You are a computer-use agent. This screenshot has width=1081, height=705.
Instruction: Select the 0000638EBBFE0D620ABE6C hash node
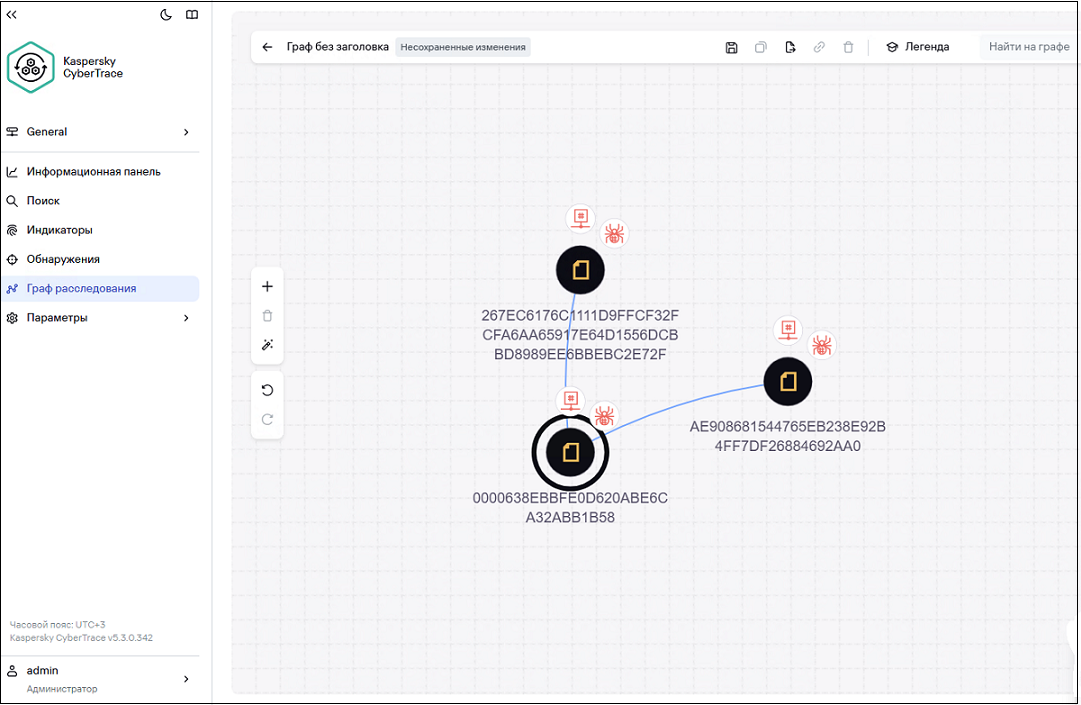[570, 453]
